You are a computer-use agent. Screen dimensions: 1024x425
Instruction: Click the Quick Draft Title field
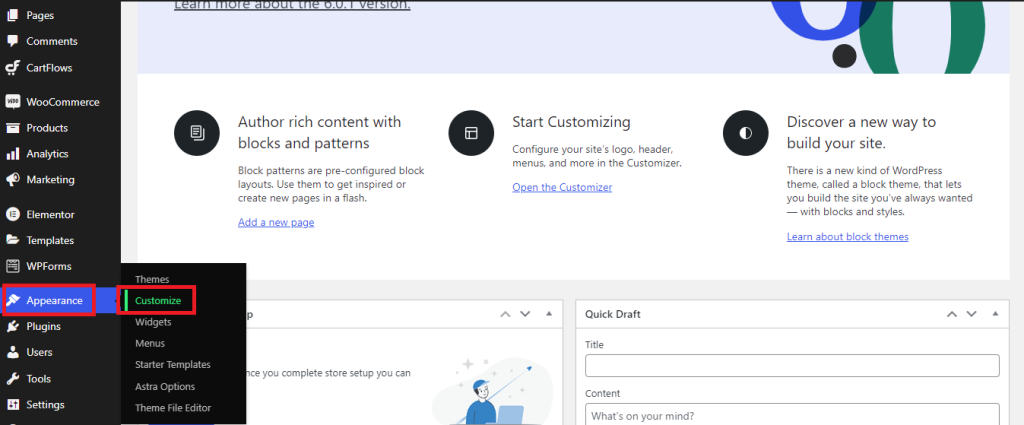[792, 365]
